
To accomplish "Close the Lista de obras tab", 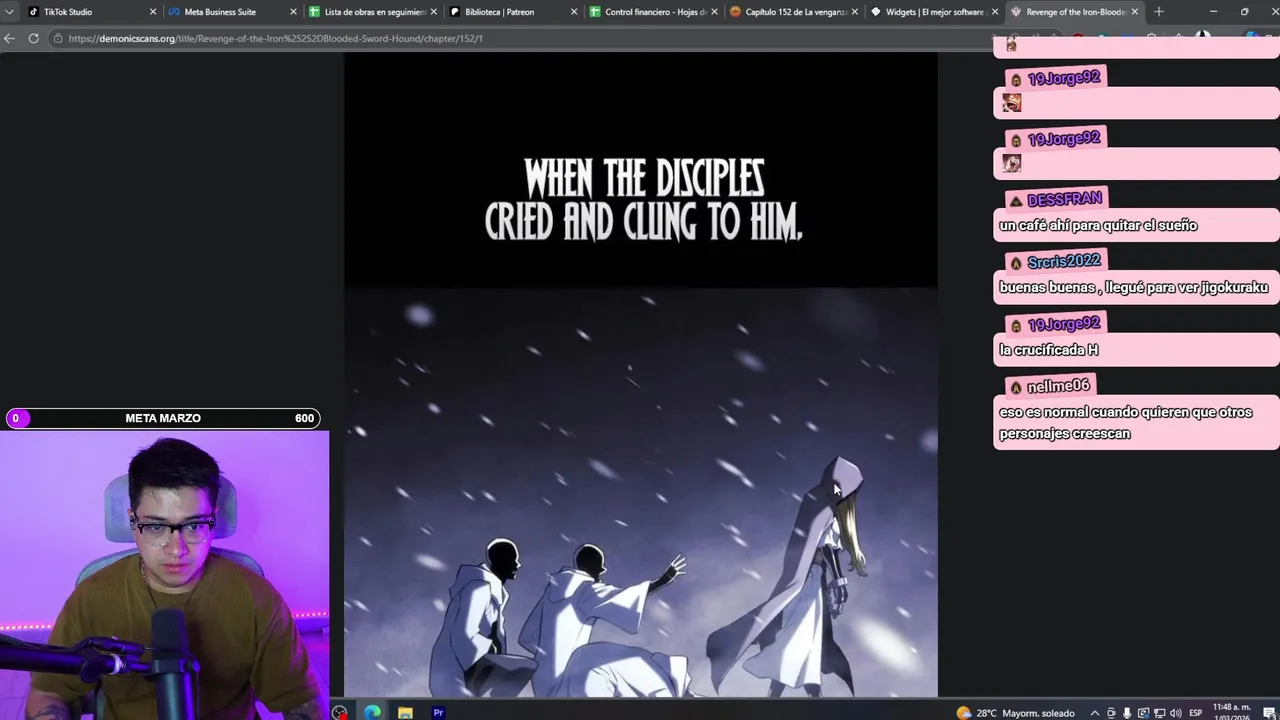I will [433, 12].
